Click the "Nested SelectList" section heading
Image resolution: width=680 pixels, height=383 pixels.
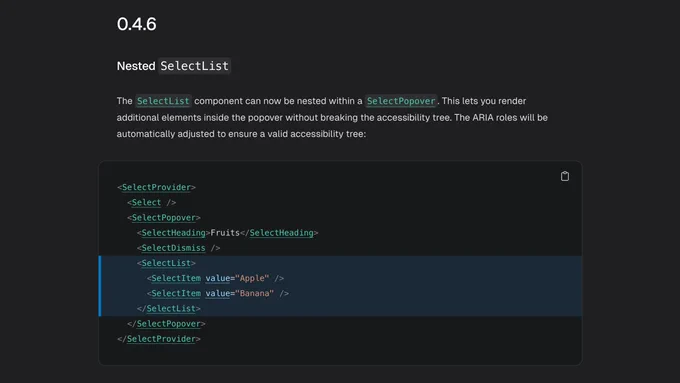coord(173,66)
